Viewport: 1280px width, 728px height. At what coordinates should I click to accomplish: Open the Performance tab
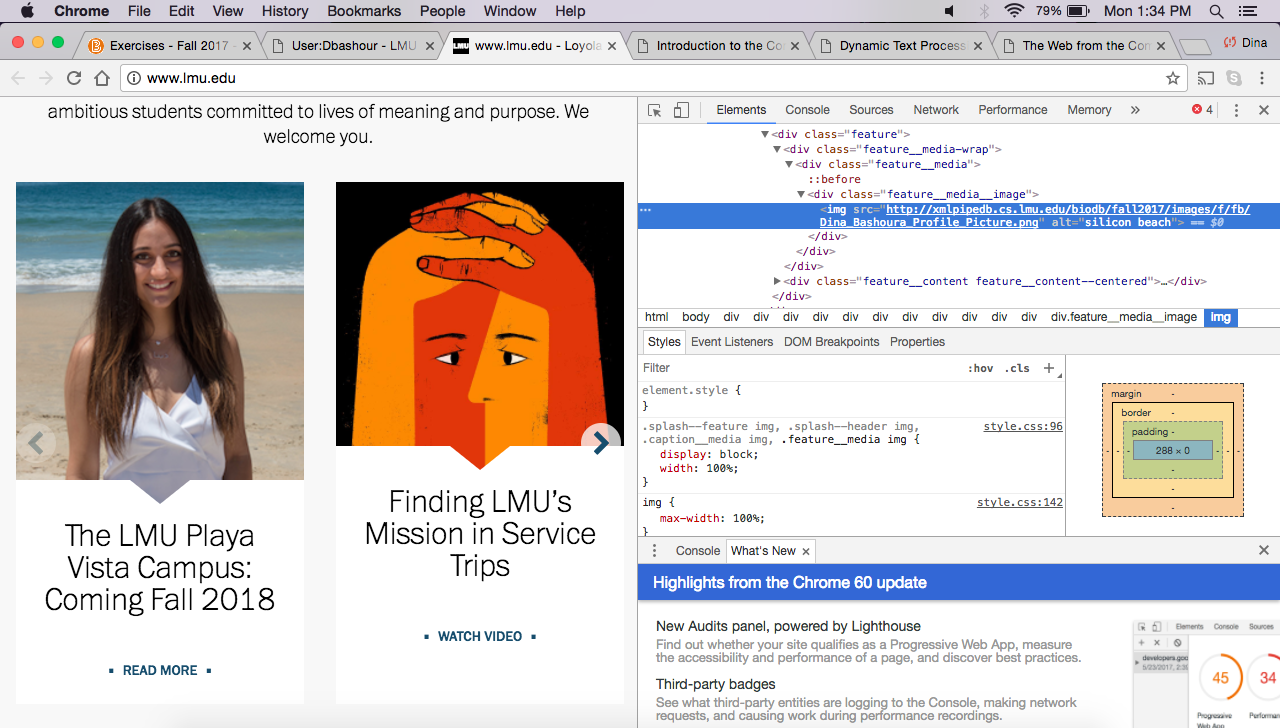click(1013, 110)
